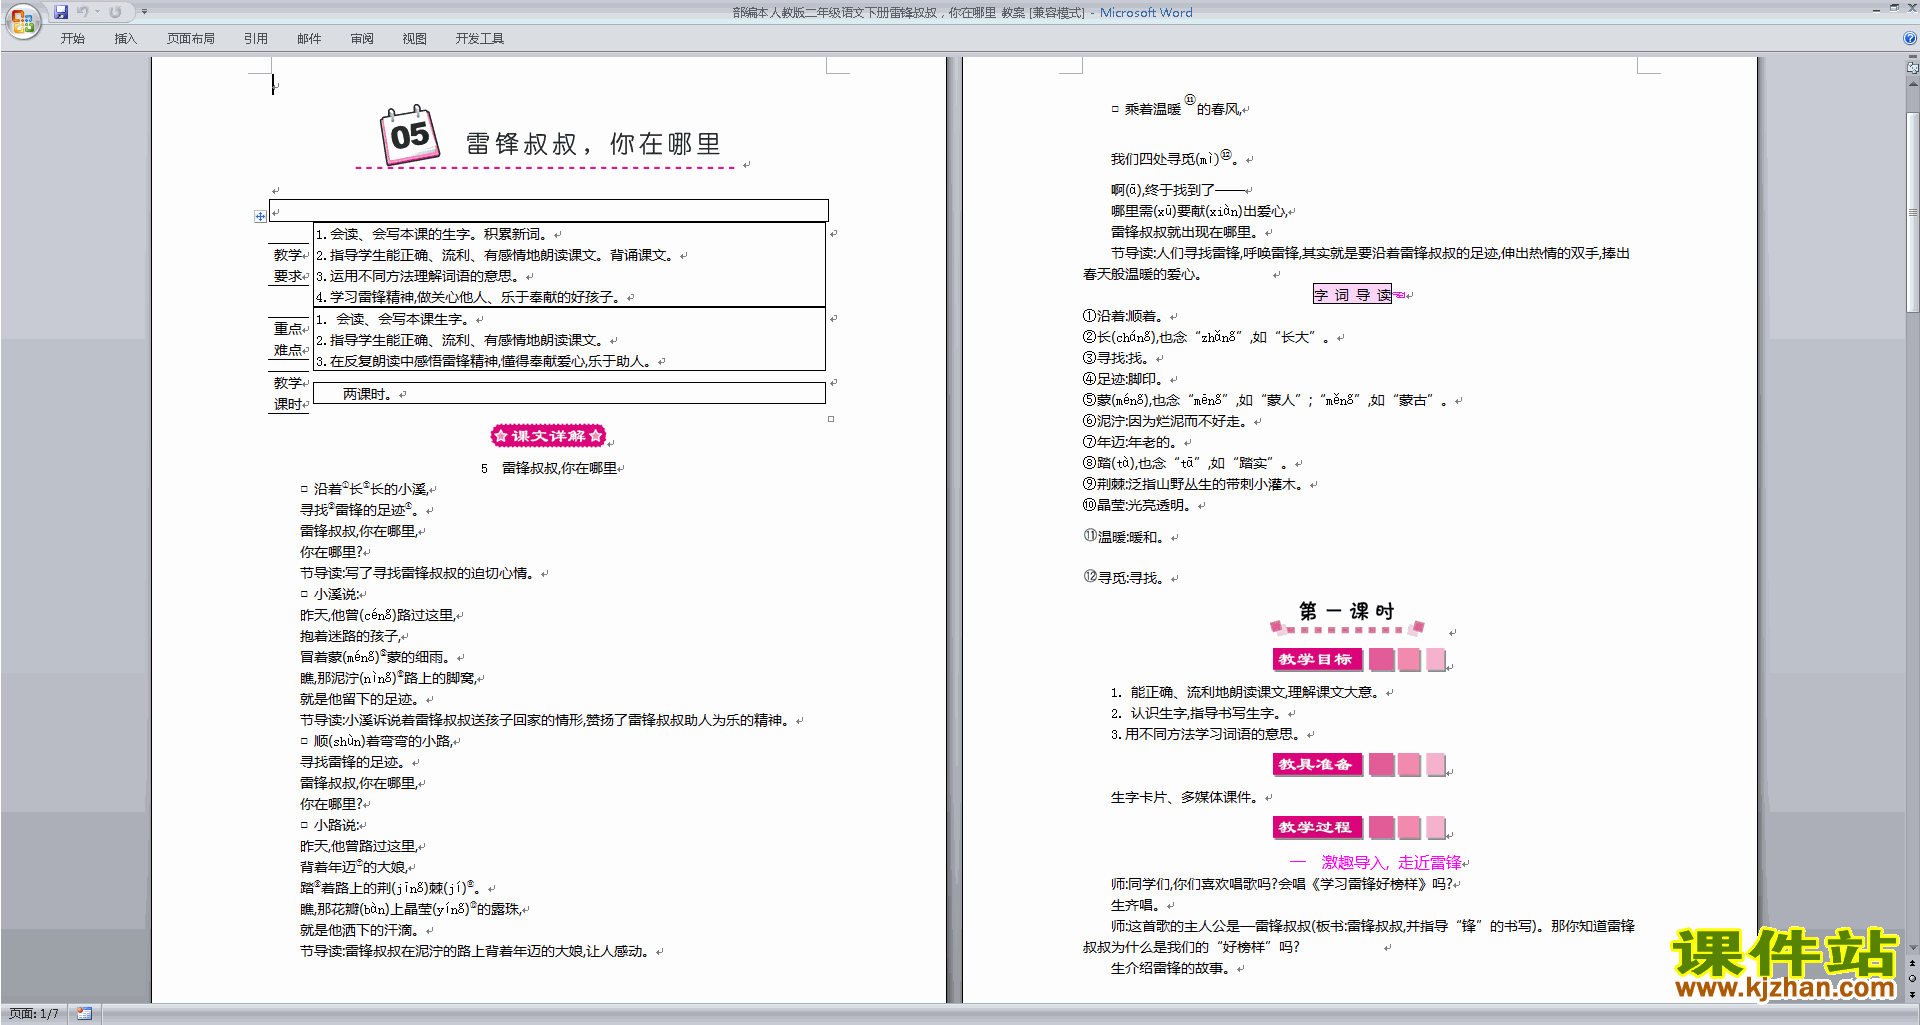1920x1025 pixels.
Task: Switch to the 视图 tab
Action: tap(415, 39)
